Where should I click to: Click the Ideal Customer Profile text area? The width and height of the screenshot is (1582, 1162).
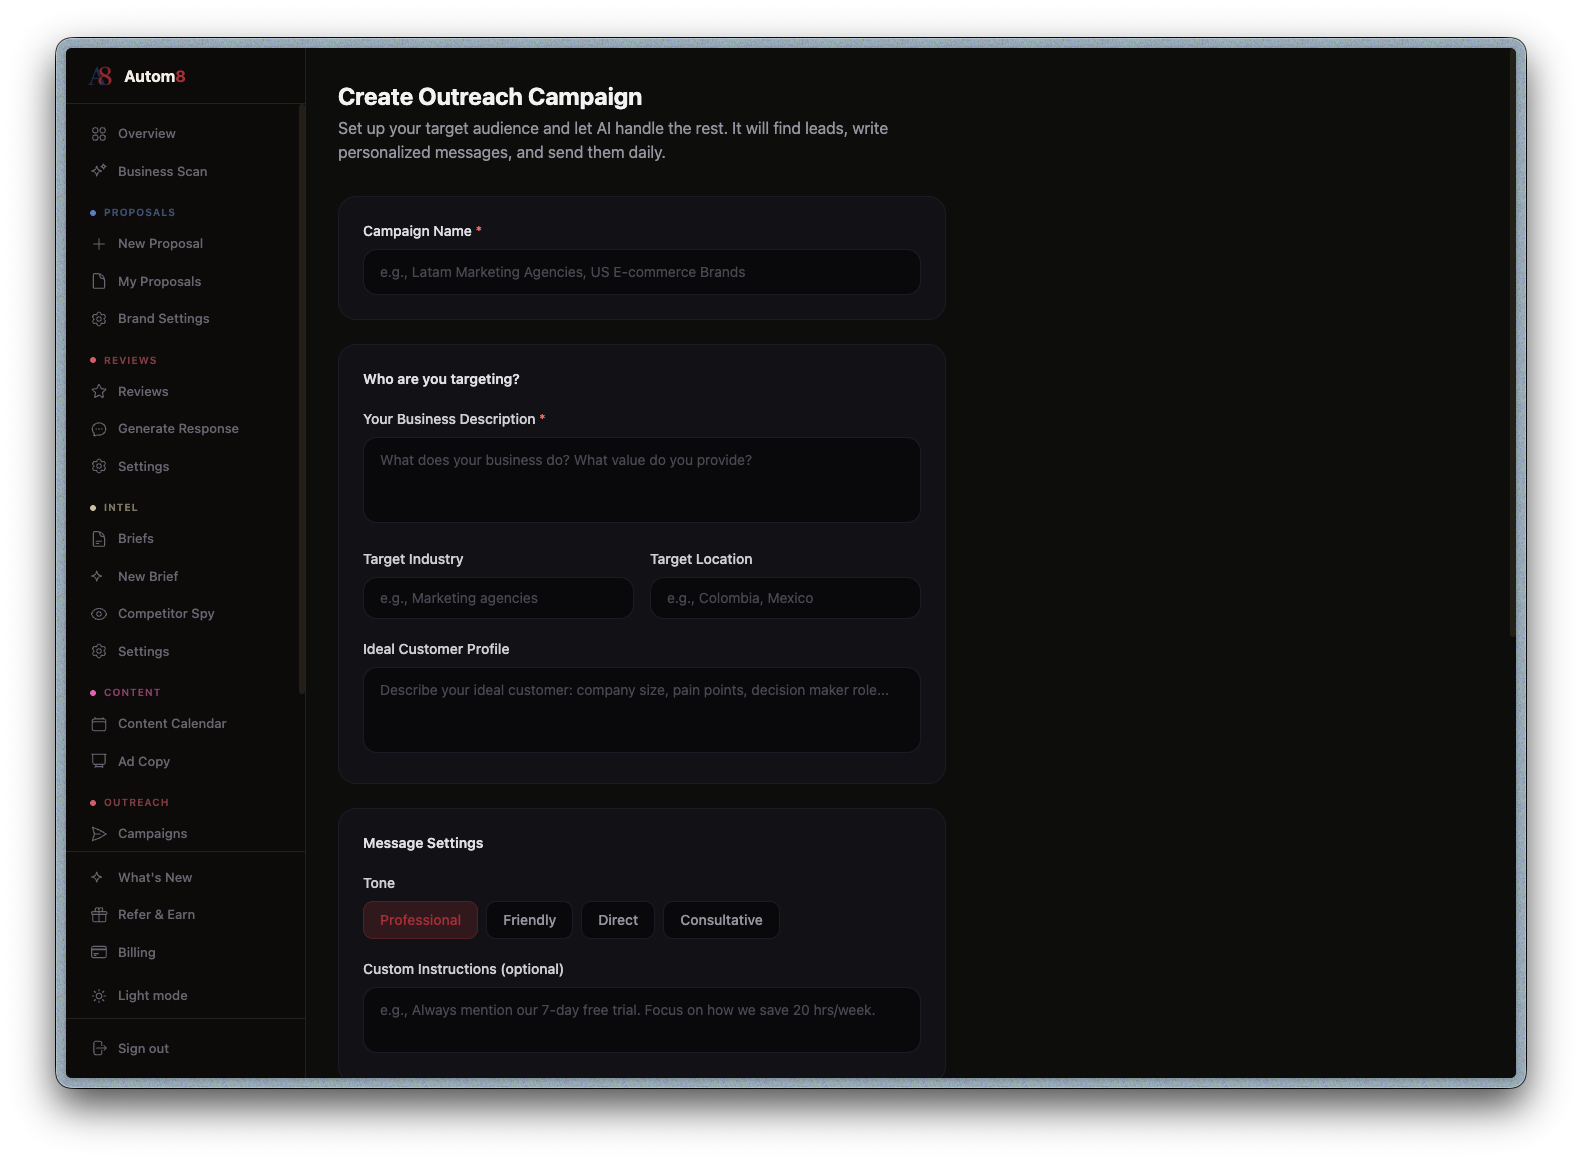[x=641, y=710]
